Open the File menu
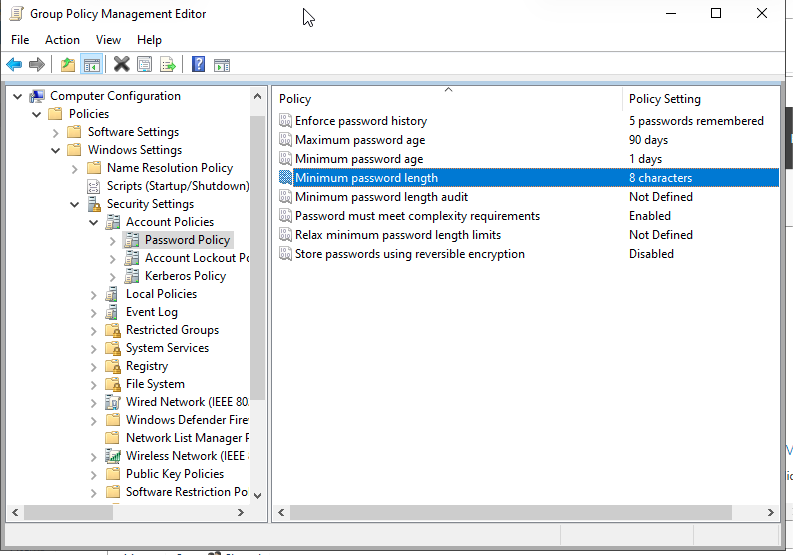 click(x=20, y=39)
